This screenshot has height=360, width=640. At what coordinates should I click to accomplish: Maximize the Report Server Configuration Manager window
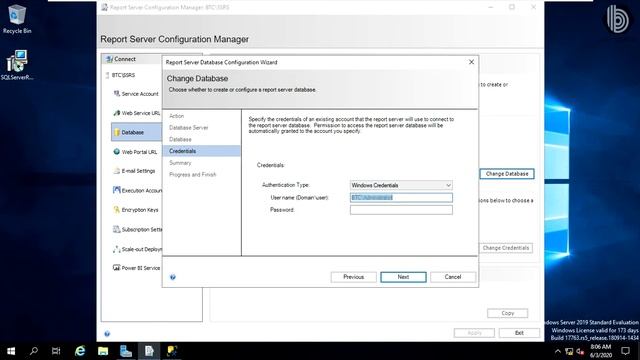click(x=512, y=7)
